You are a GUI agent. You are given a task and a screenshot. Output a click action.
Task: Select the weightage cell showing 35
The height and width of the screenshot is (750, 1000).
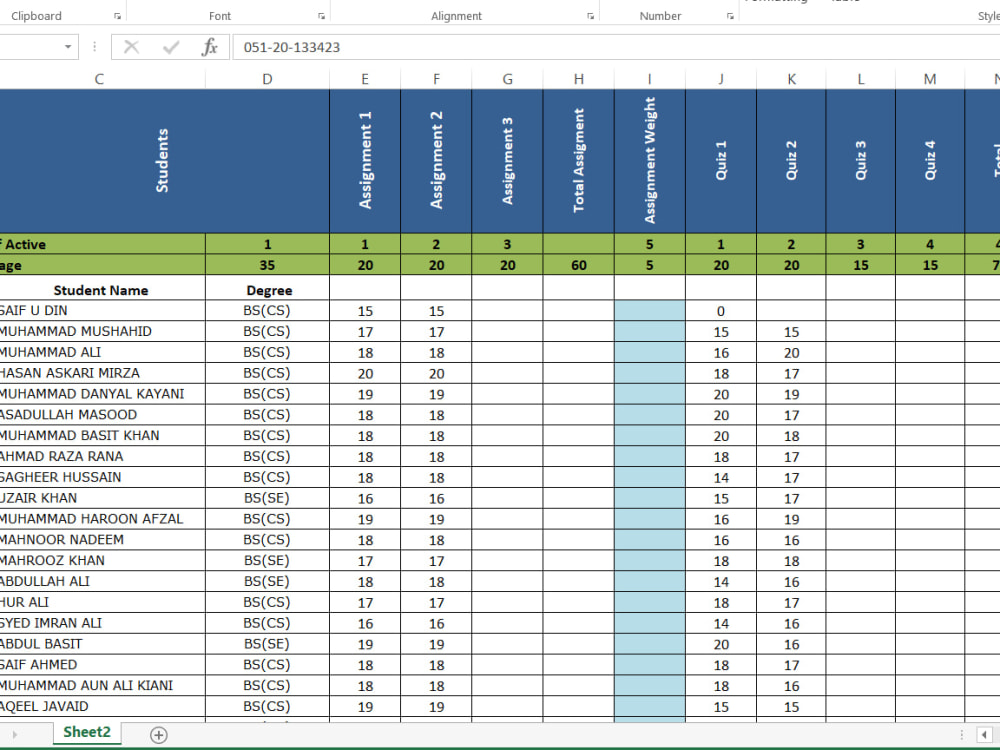tap(267, 265)
